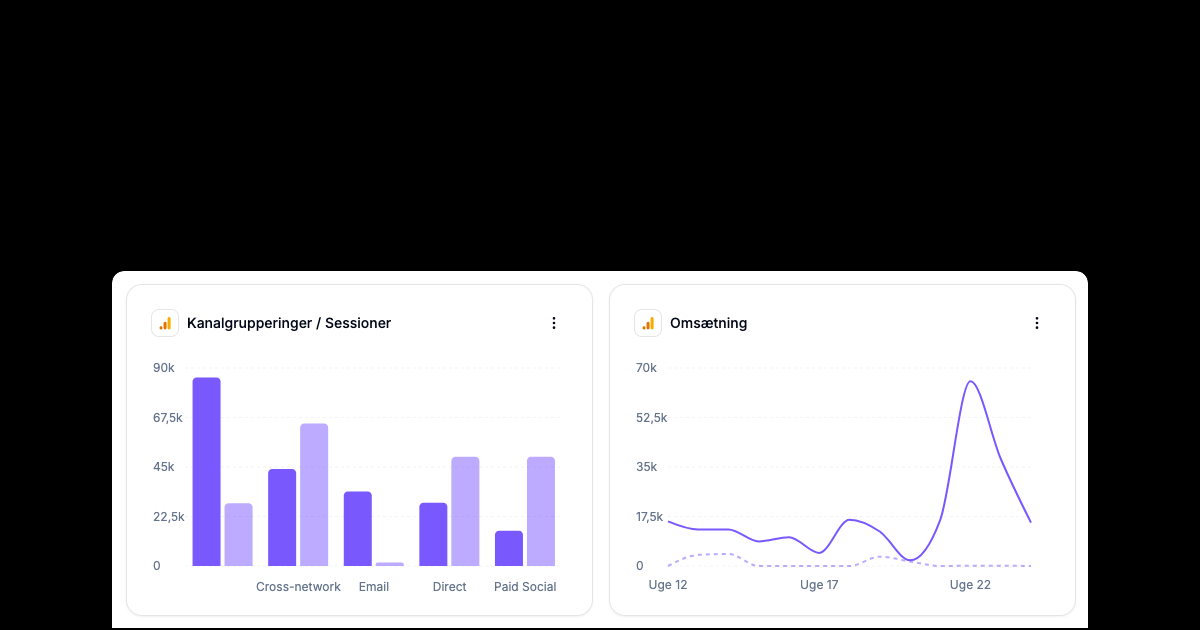Click the 90k label on bar chart

click(164, 368)
